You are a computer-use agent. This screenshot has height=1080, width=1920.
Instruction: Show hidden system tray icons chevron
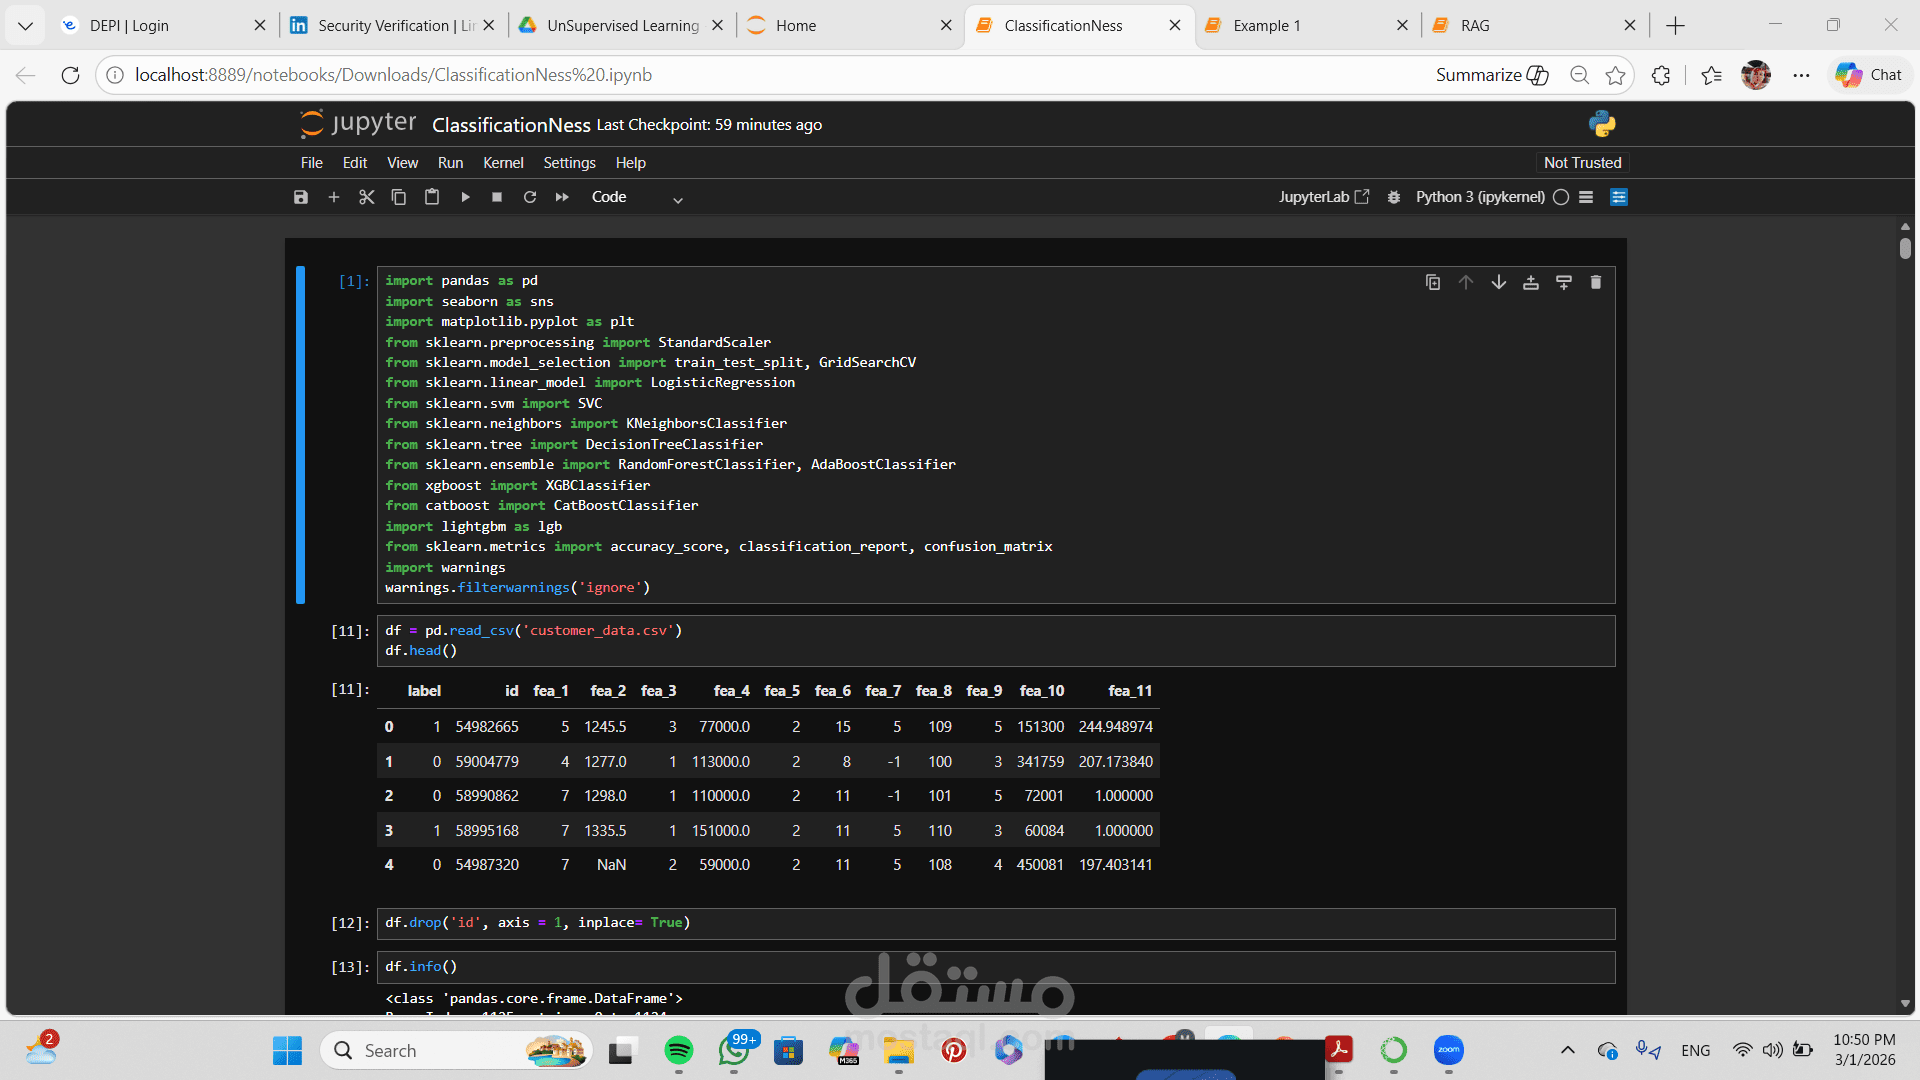(x=1568, y=1050)
